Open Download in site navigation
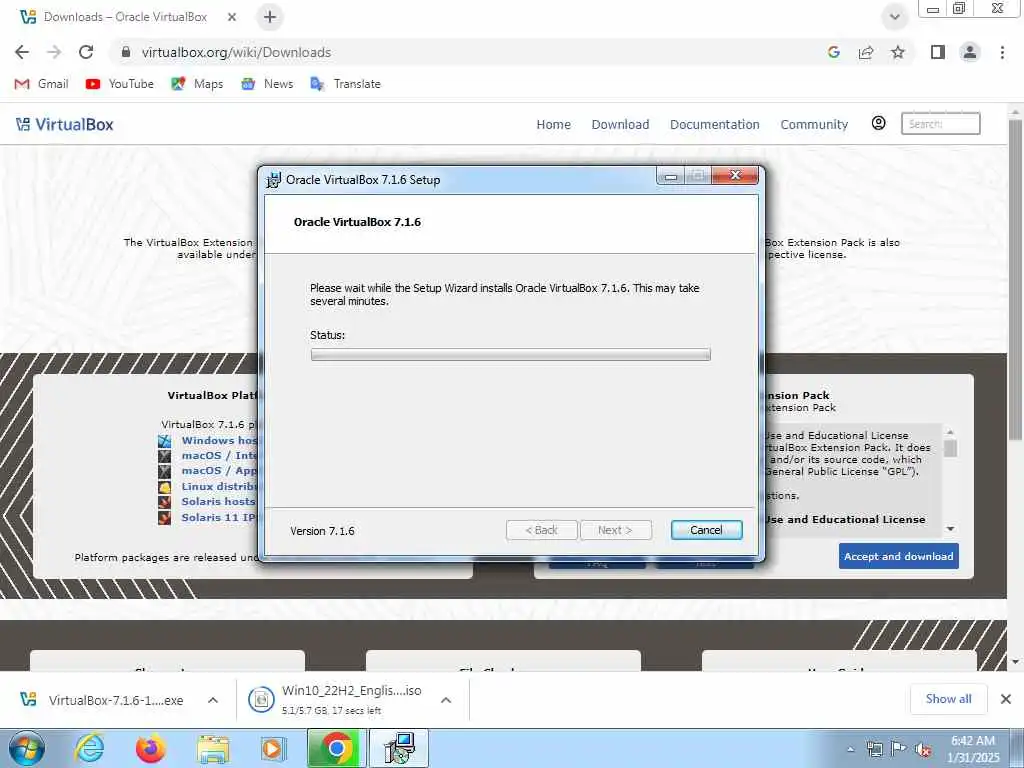 [x=620, y=124]
